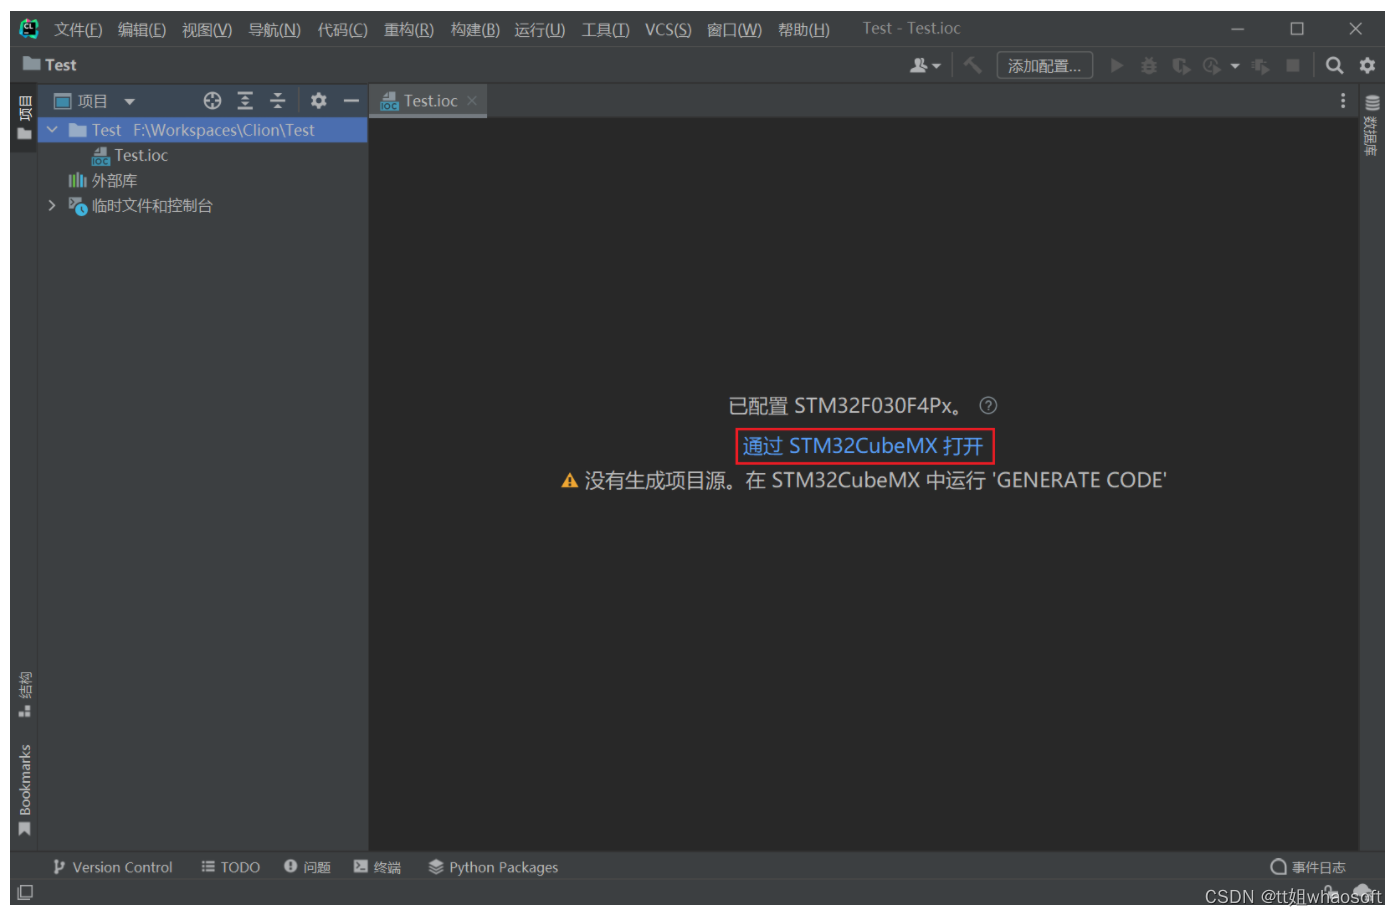Open the 构建(B) menu
Screen dimensions: 1398x916
[475, 30]
